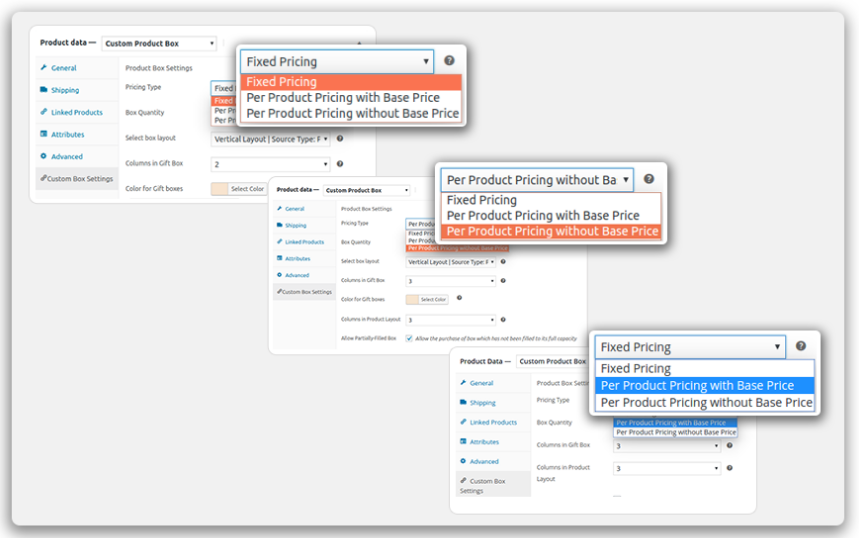The image size is (859, 538).
Task: Click help icon next to middle panel Select Color button
Action: pos(459,298)
